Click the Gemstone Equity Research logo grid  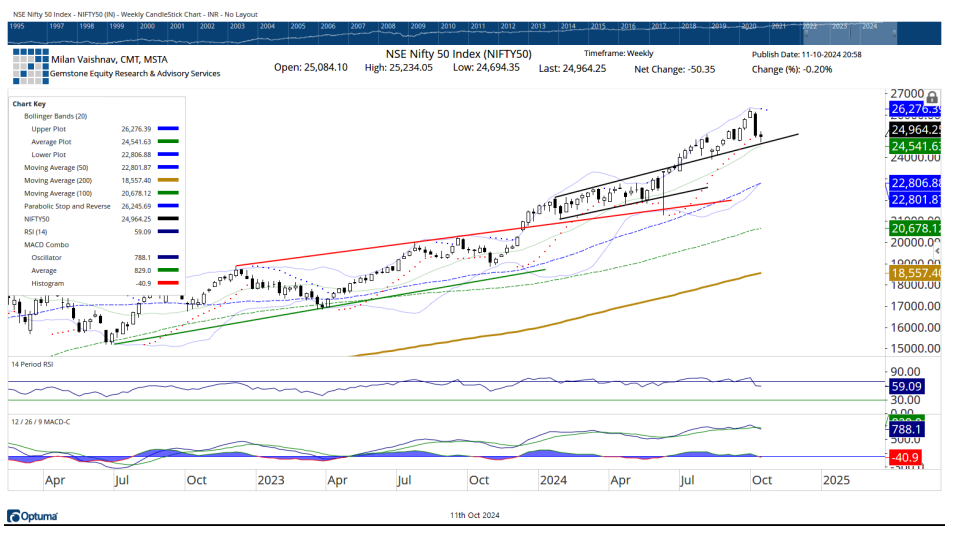[30, 66]
